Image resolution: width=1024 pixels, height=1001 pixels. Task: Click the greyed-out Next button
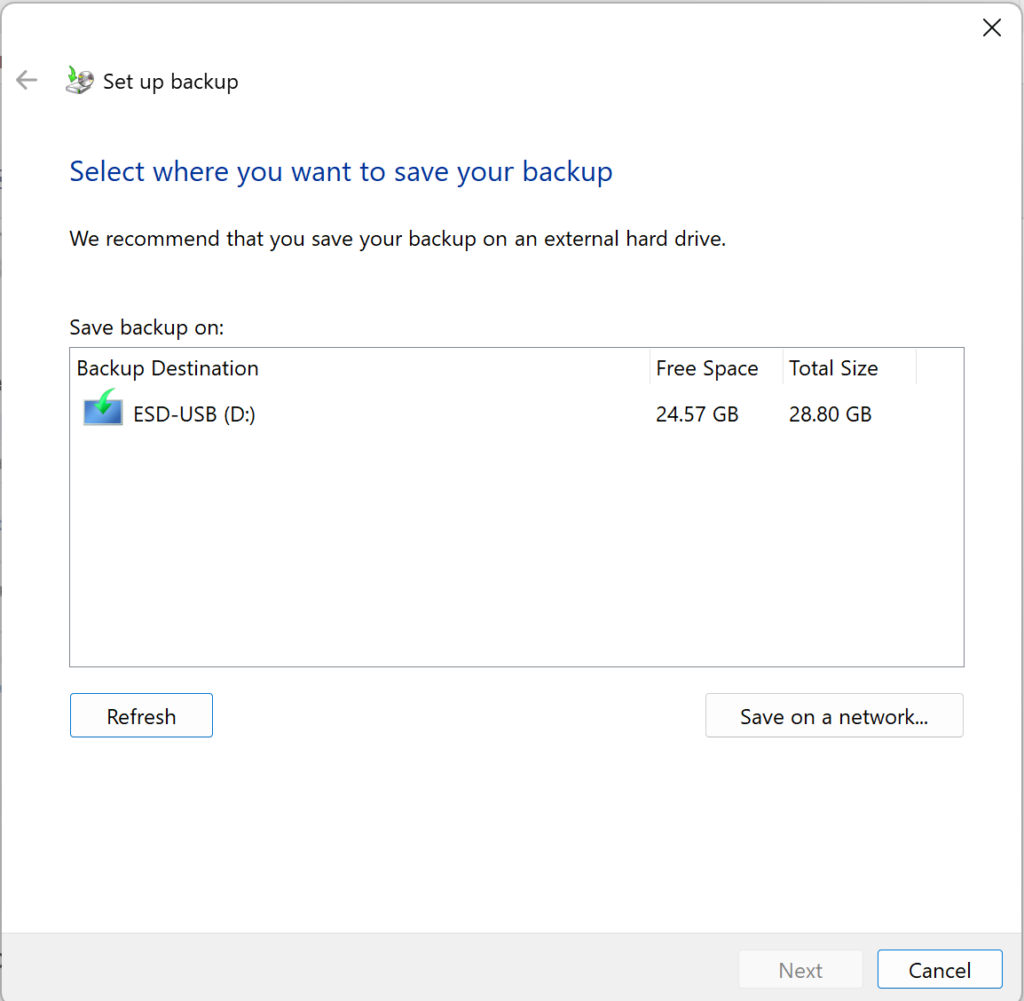[x=800, y=970]
